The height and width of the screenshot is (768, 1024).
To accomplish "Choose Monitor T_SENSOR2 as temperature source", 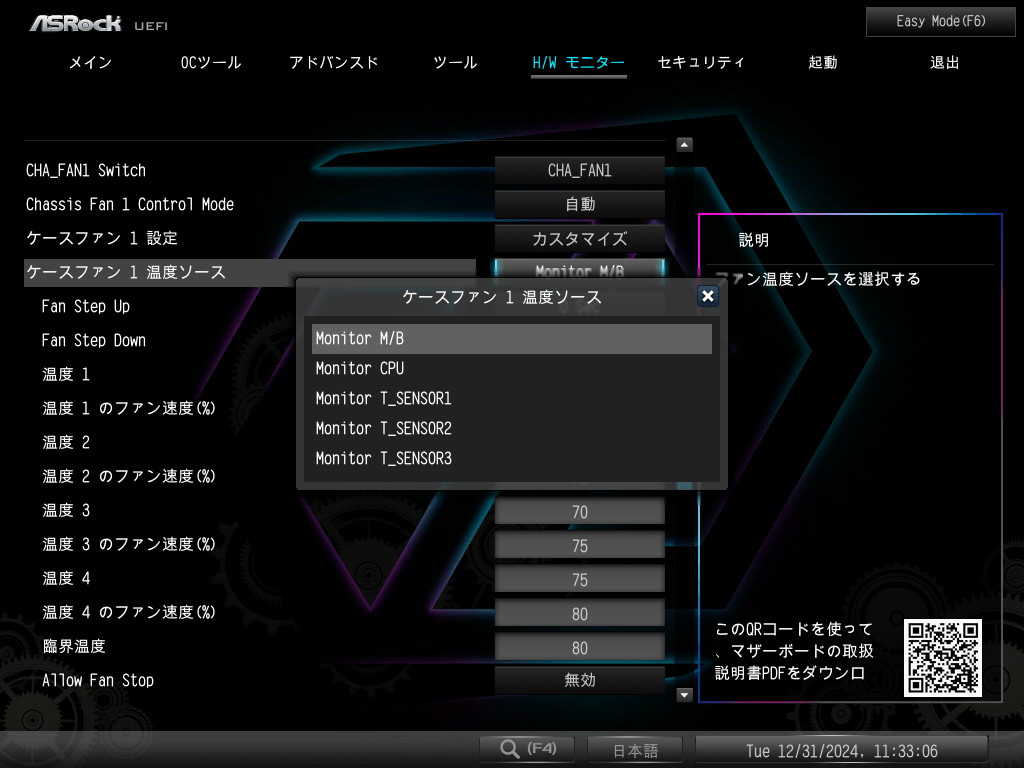I will (511, 429).
